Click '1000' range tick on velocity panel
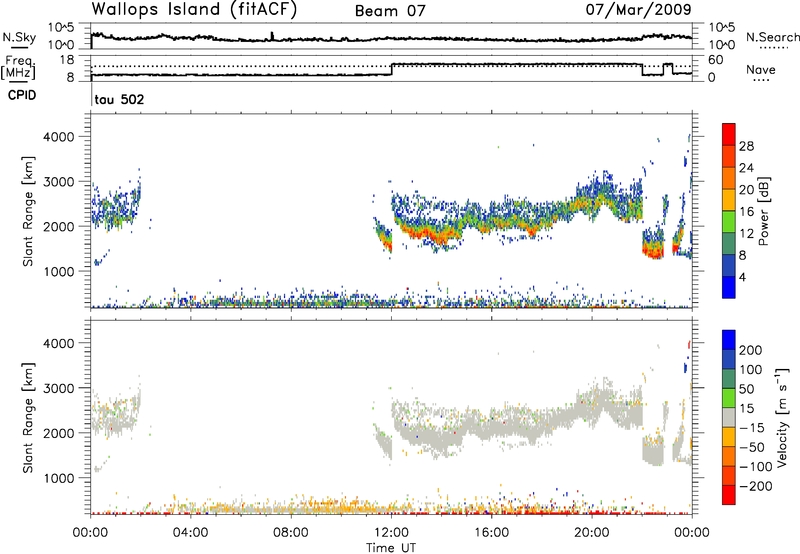This screenshot has width=800, height=554. tap(59, 478)
